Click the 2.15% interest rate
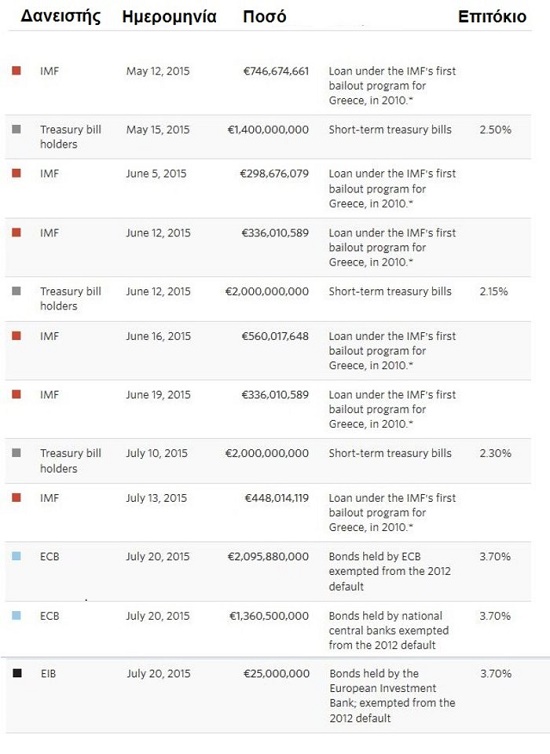Viewport: 550px width, 754px height. [x=493, y=291]
